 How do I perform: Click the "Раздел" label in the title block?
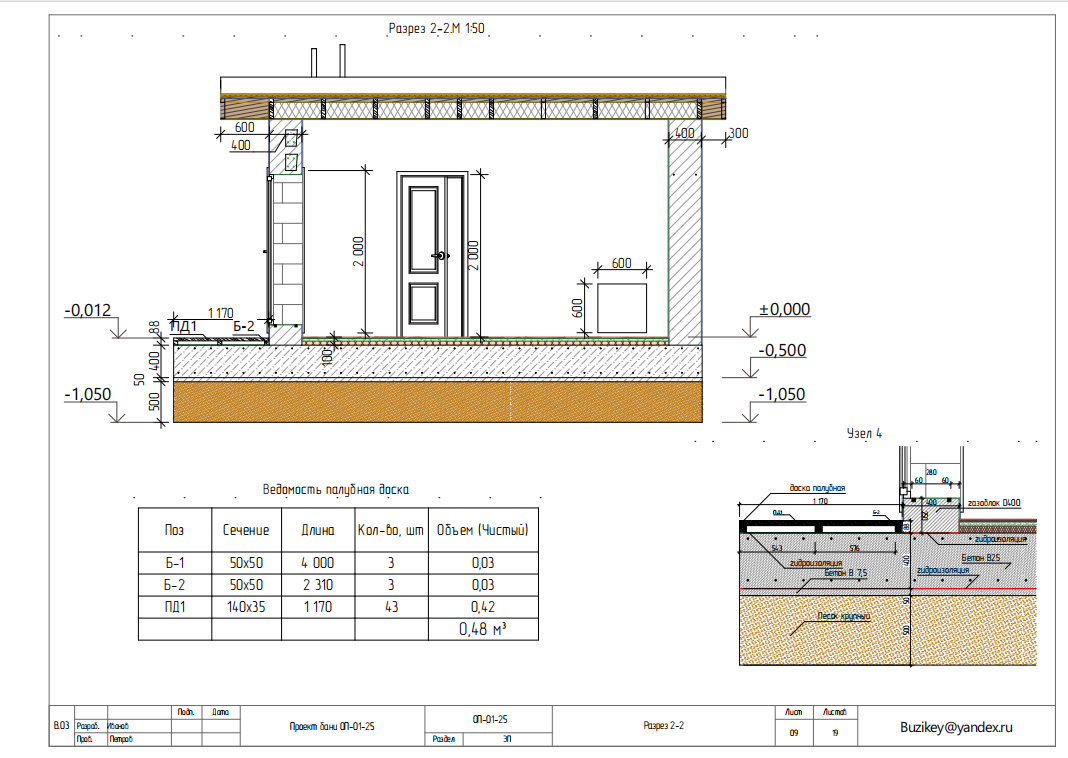pos(443,739)
